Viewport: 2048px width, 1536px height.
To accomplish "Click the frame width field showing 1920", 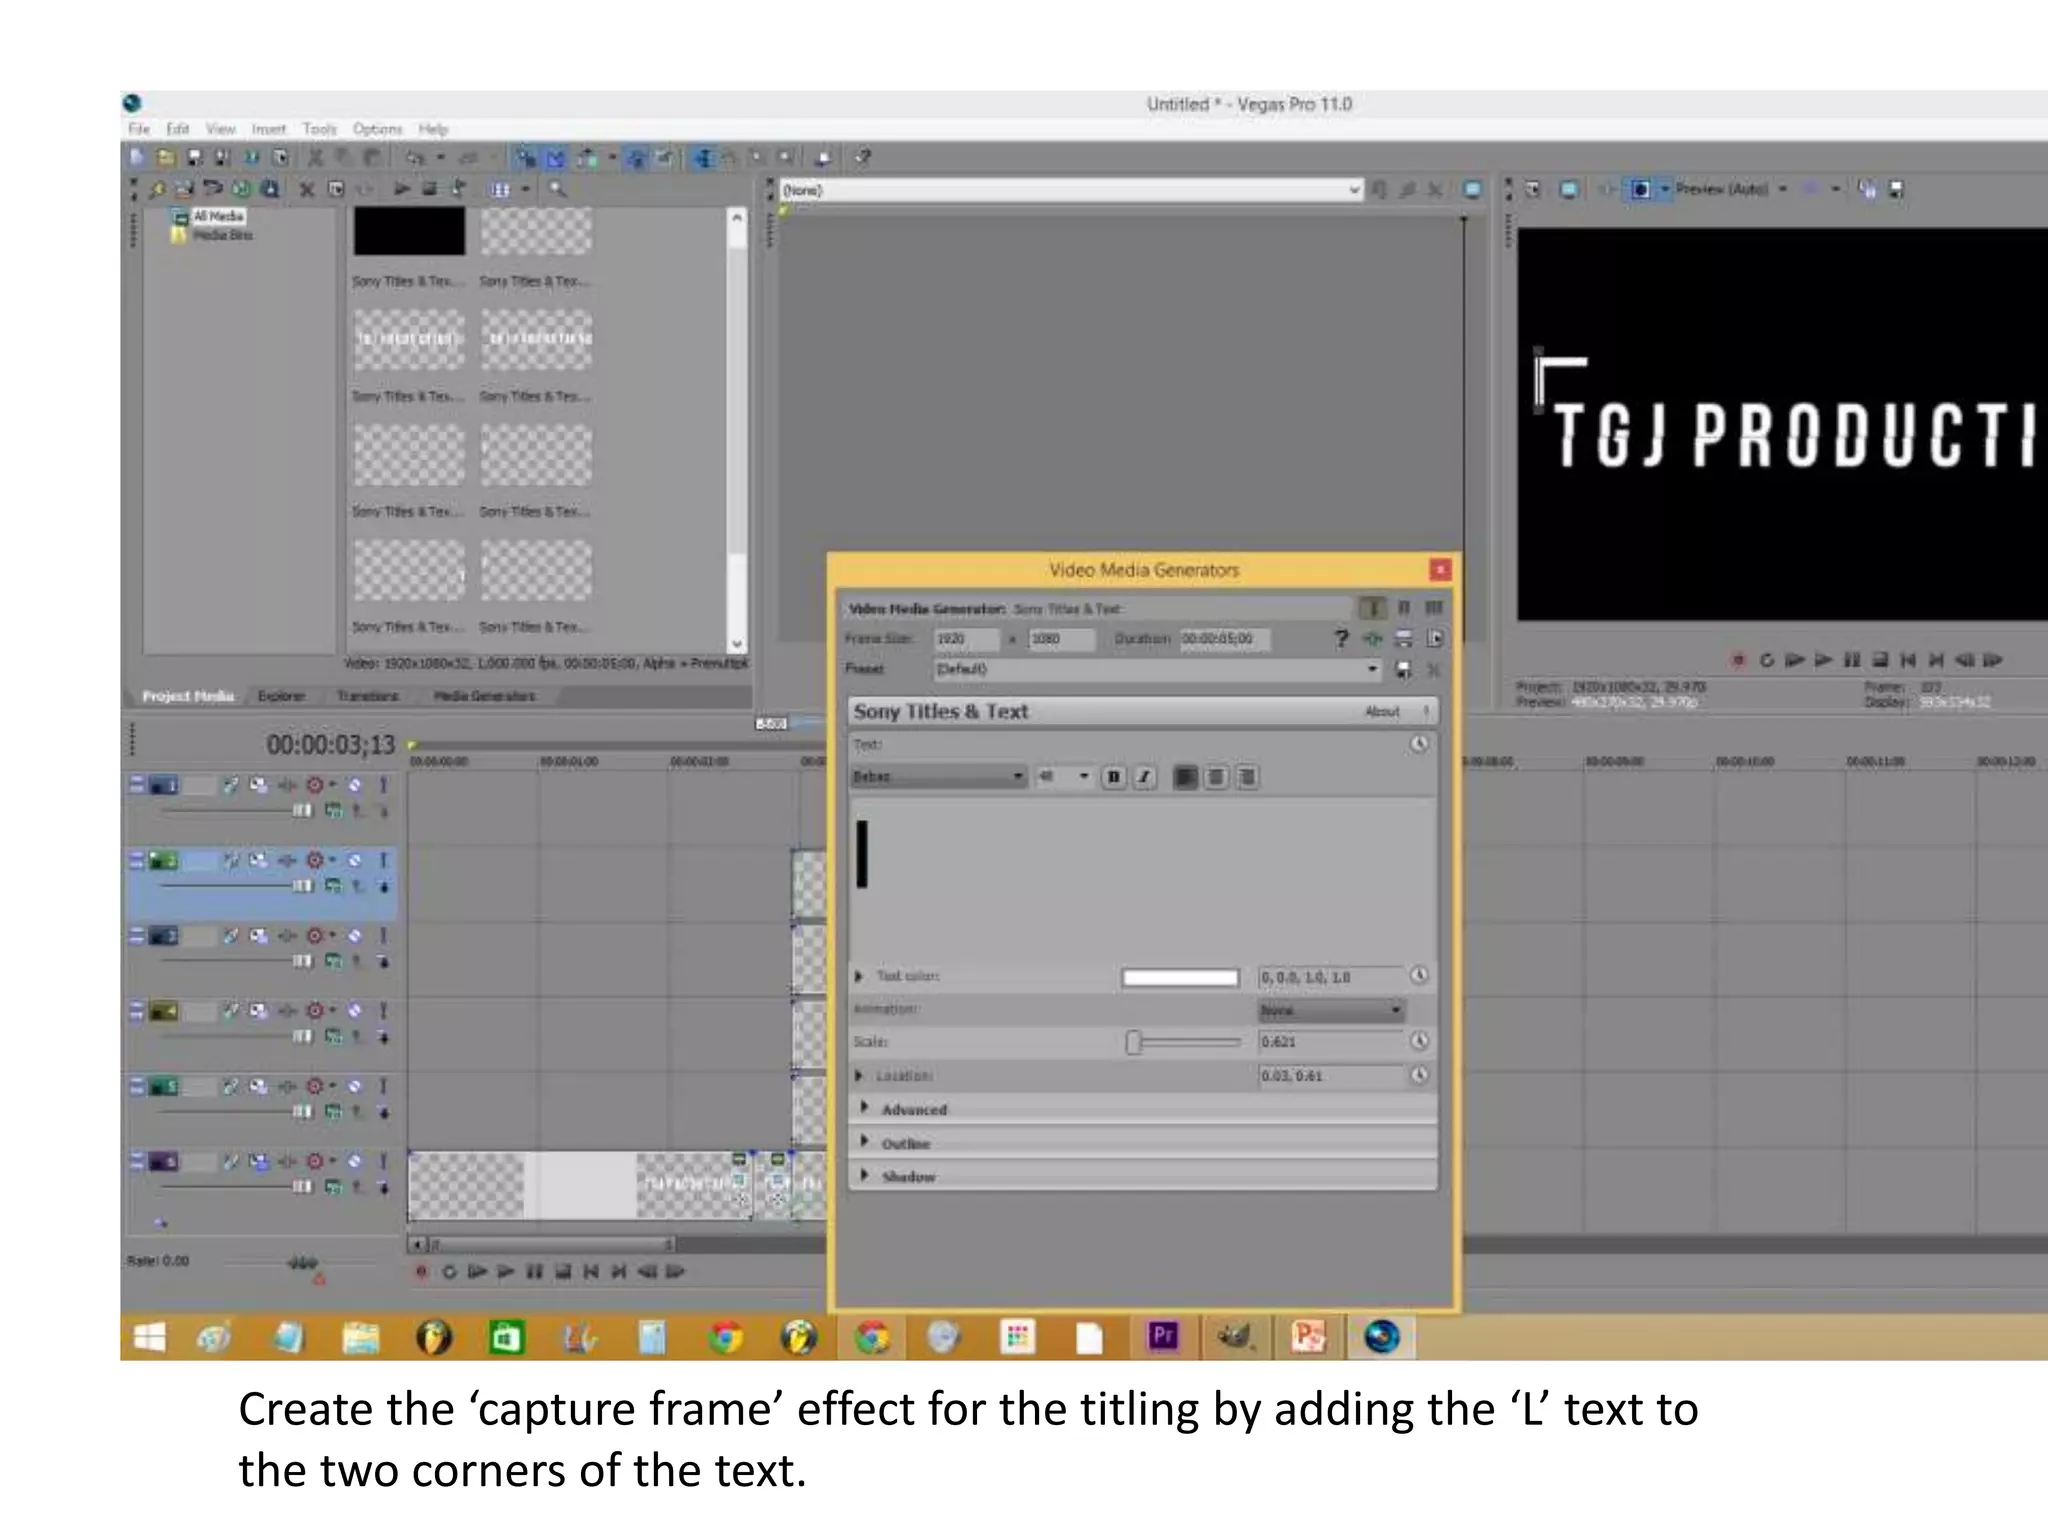I will (x=966, y=639).
